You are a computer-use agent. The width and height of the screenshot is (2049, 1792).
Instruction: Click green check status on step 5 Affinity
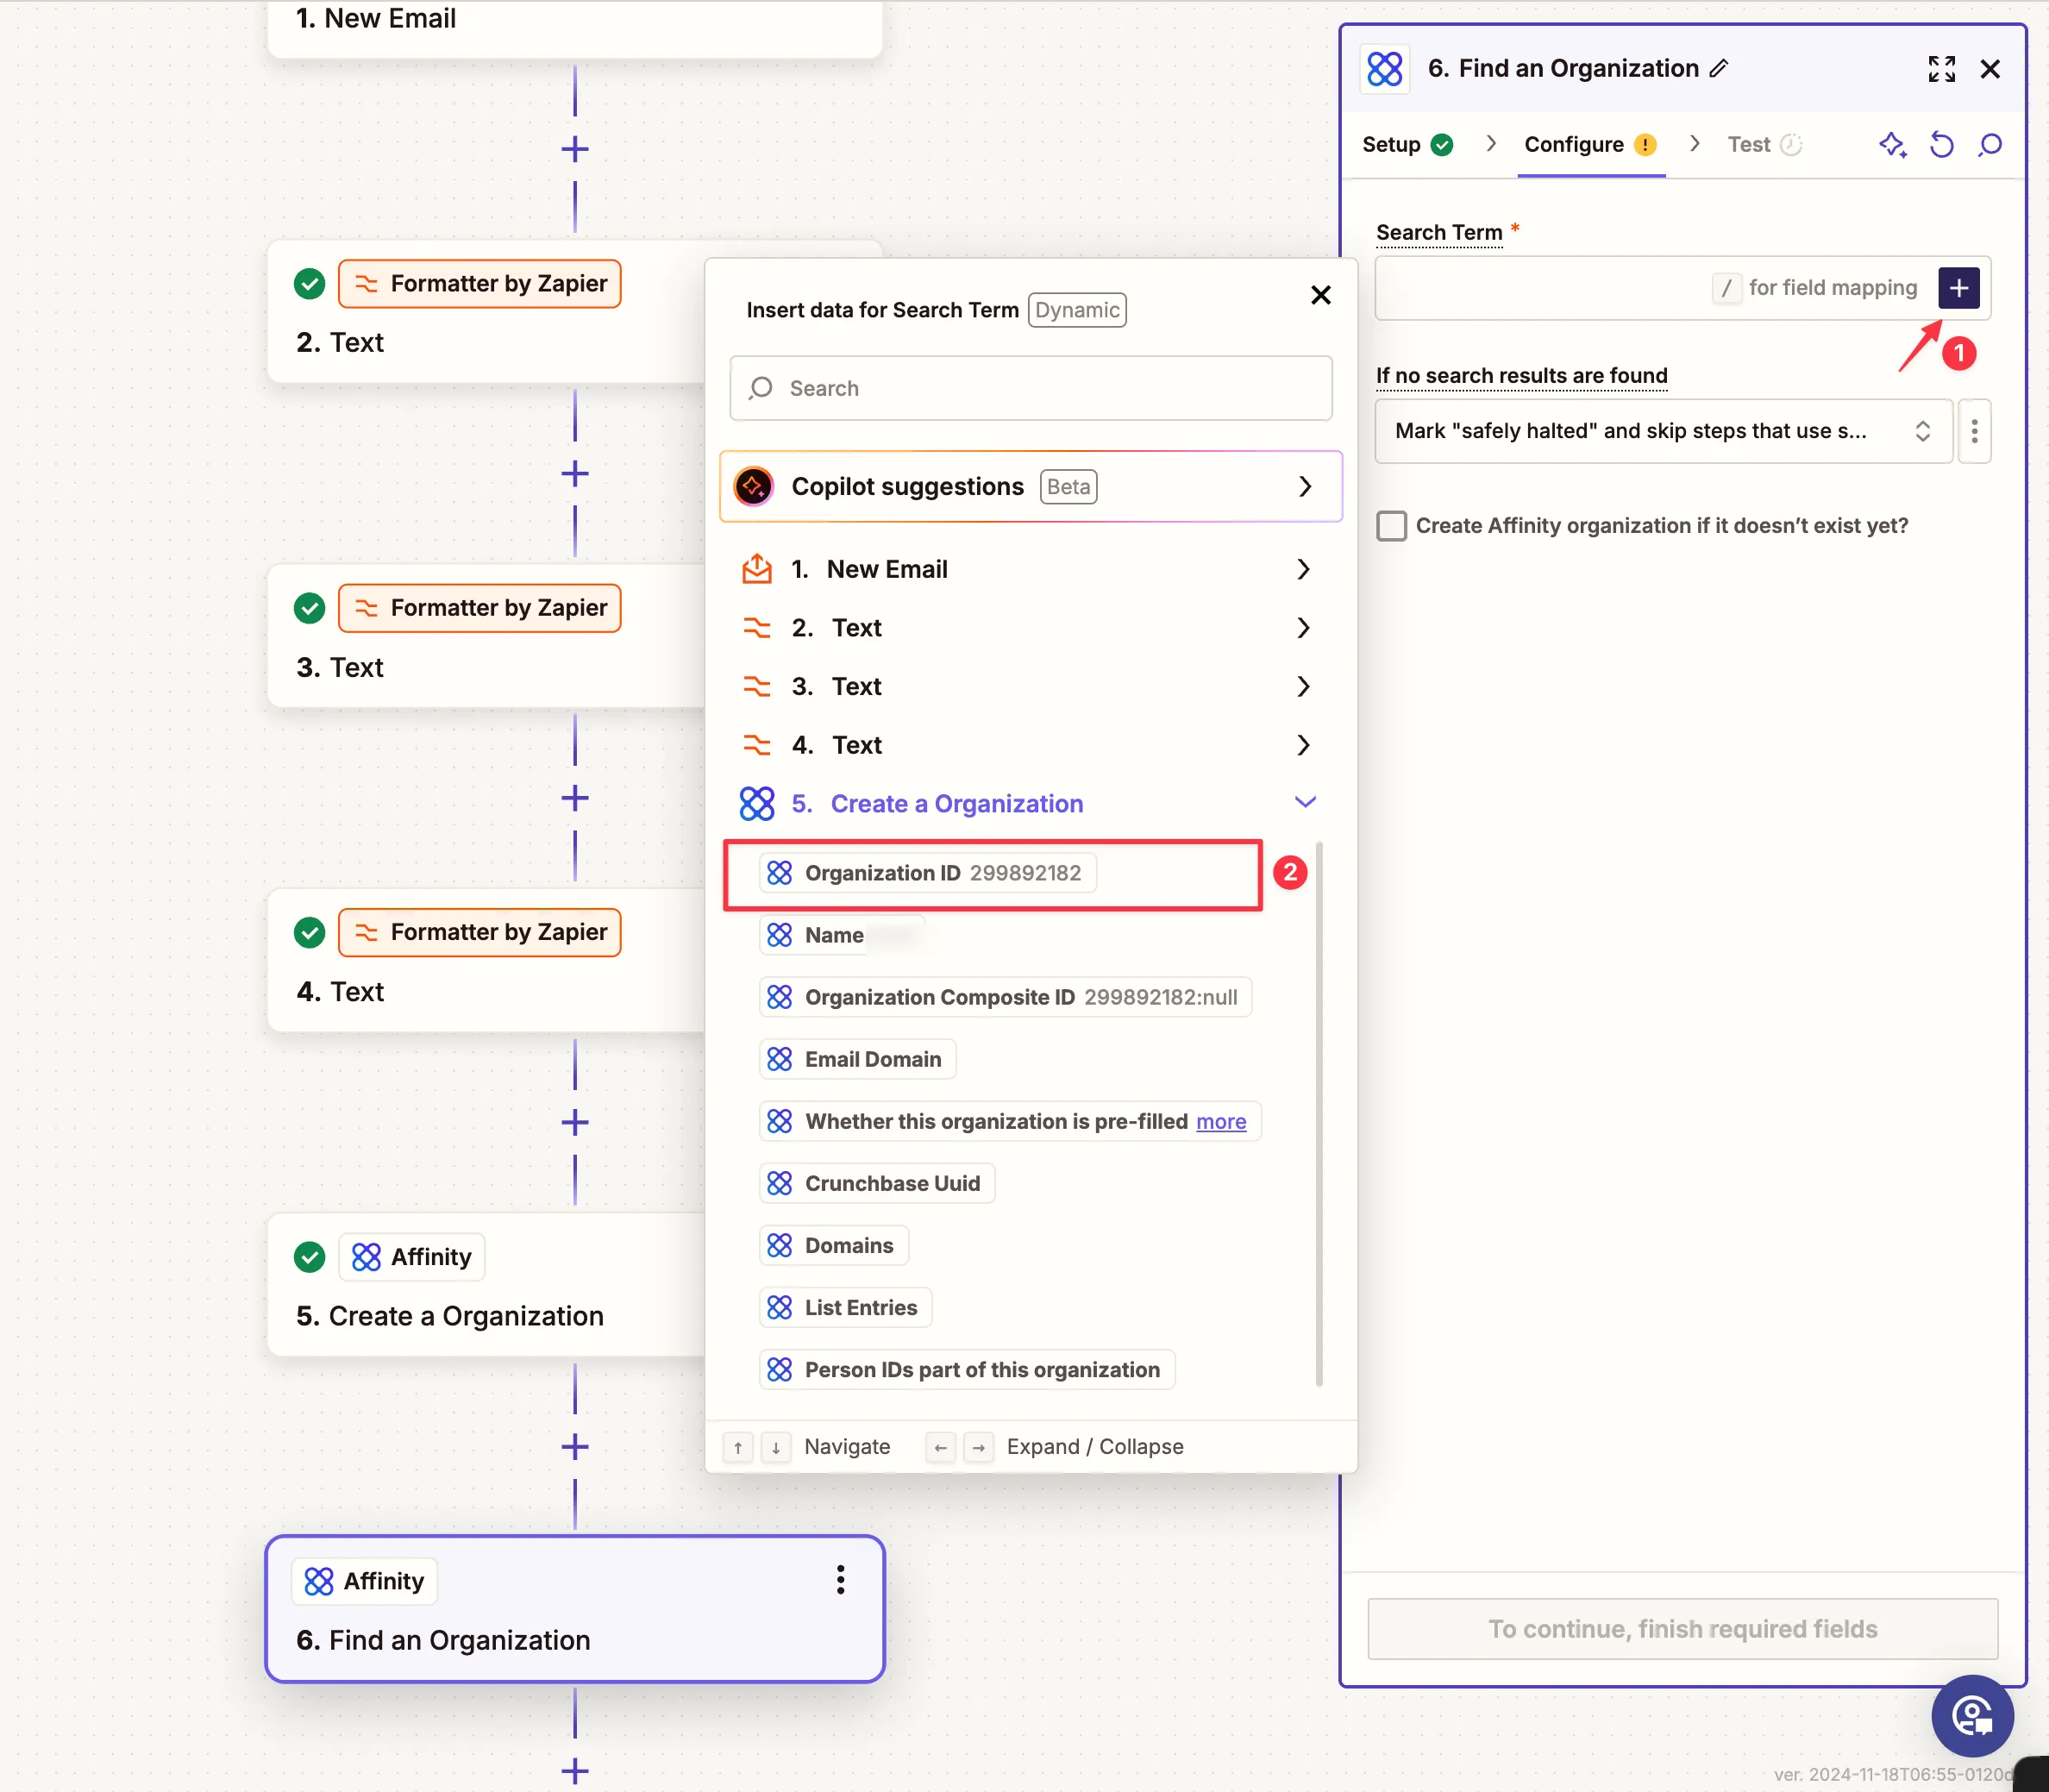tap(310, 1257)
